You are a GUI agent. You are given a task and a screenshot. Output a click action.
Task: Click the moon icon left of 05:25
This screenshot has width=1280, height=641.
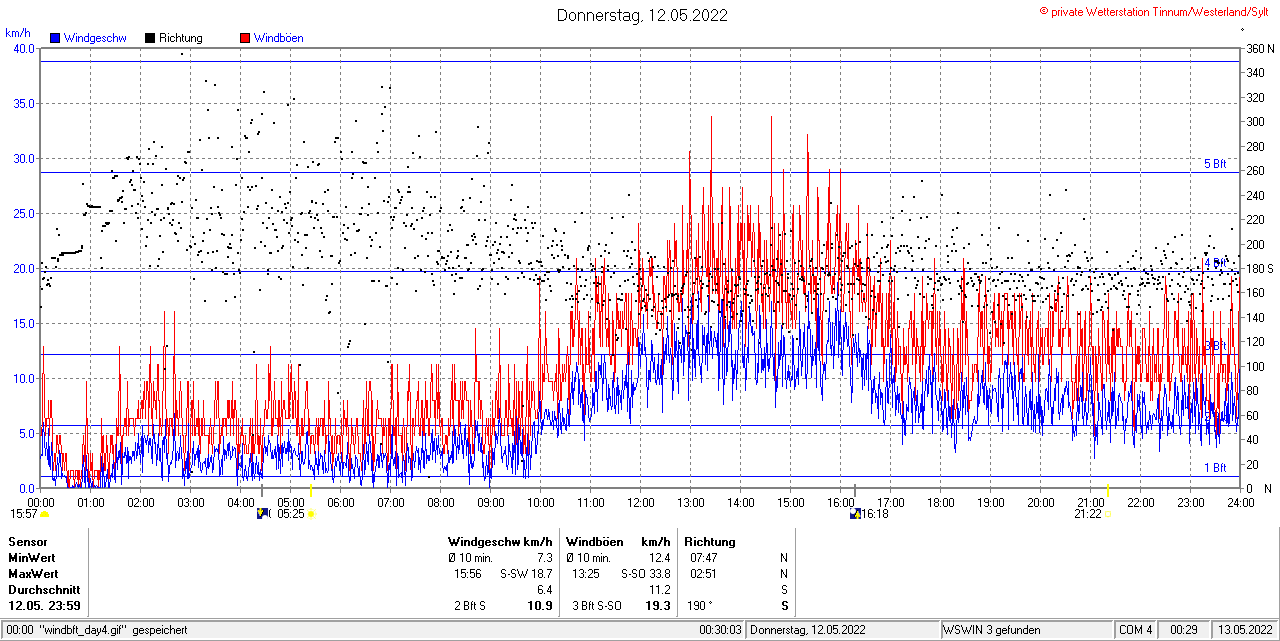(263, 514)
